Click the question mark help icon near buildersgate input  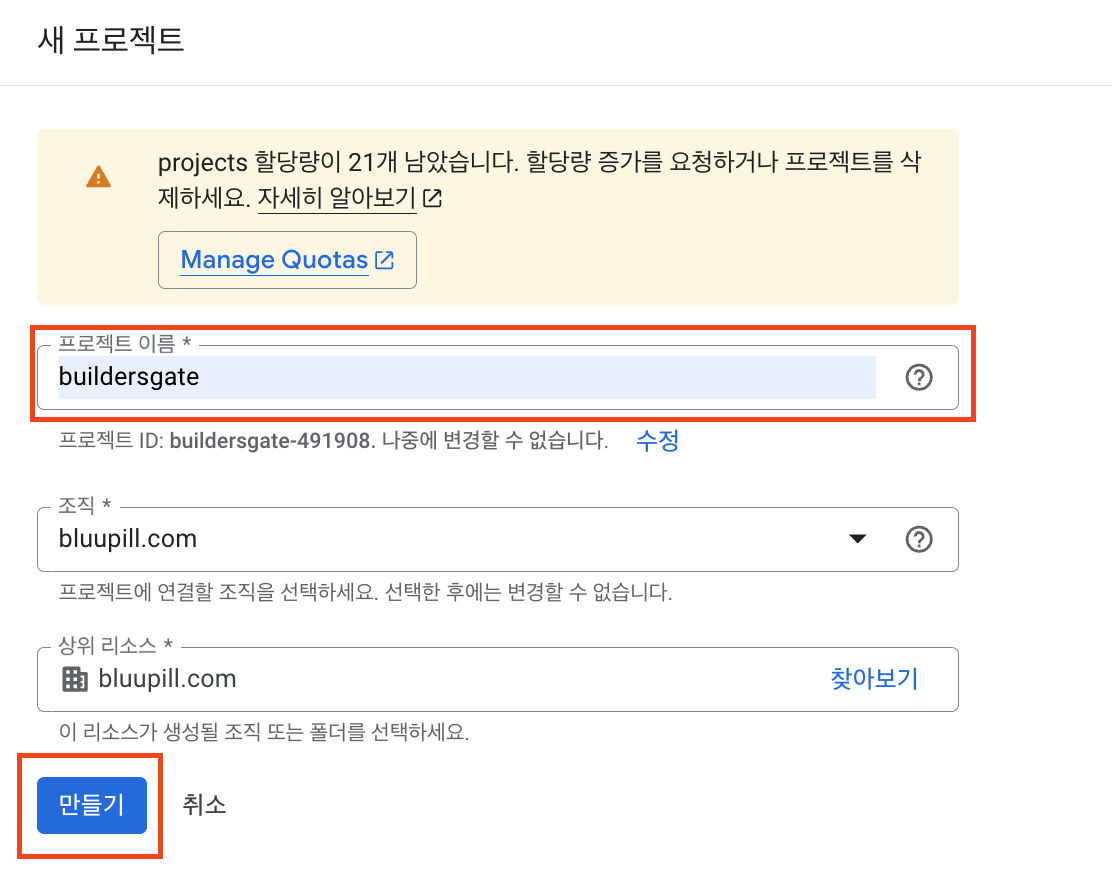click(918, 377)
